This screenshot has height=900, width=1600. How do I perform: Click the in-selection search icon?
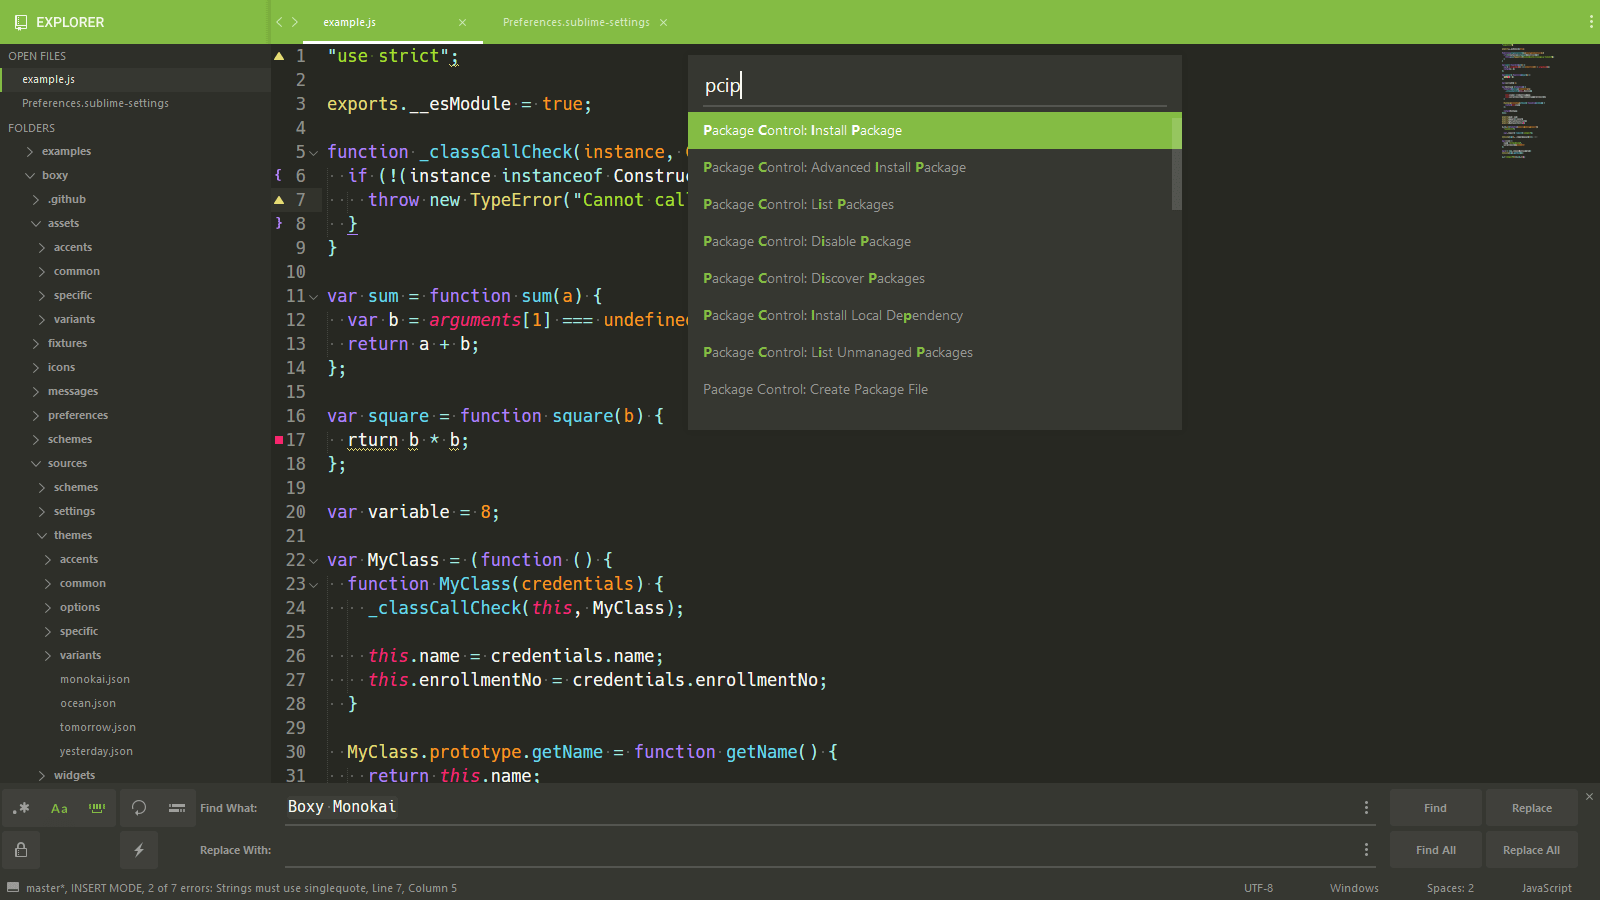[x=177, y=808]
